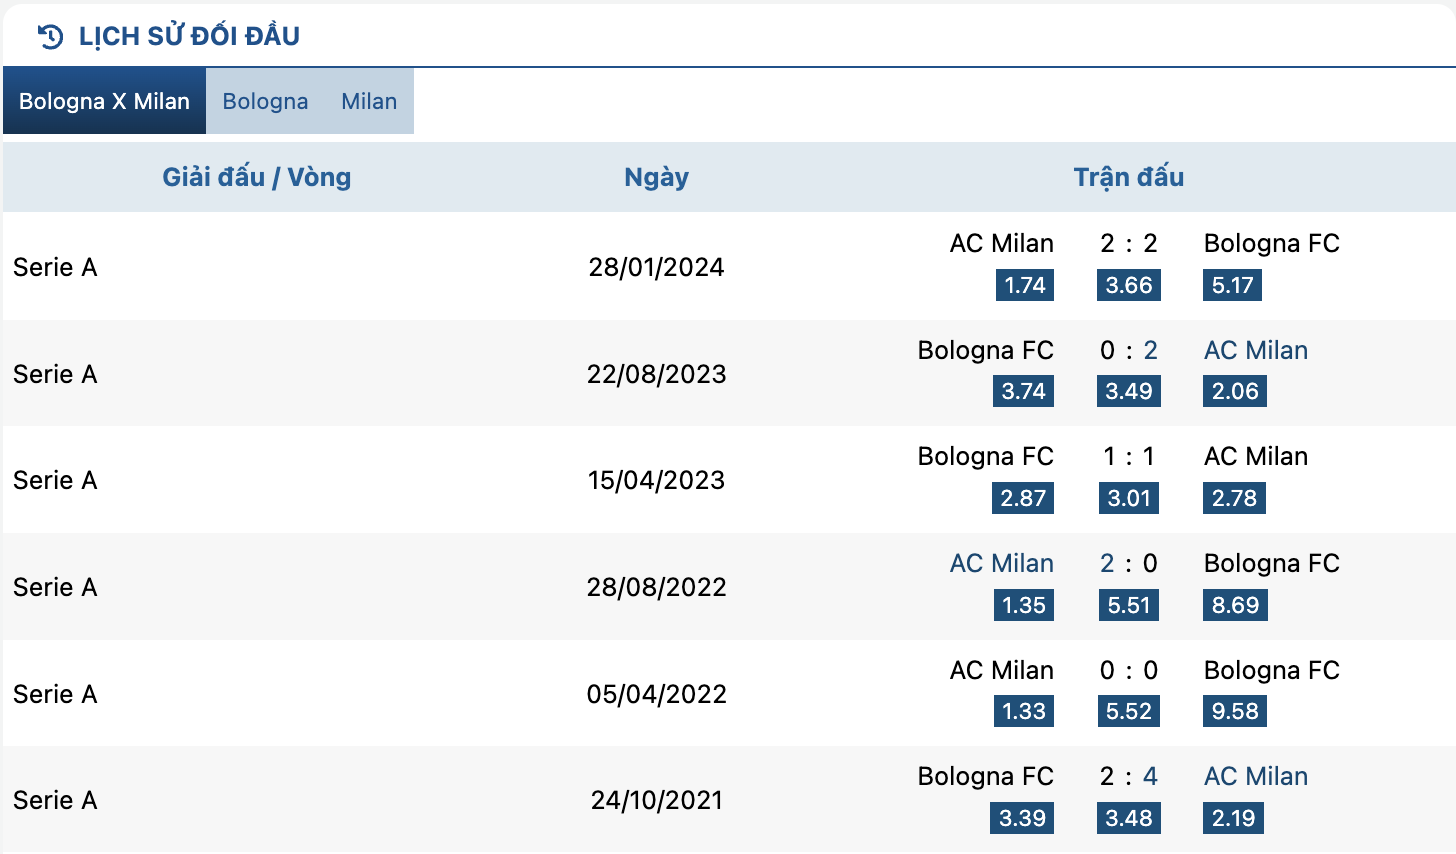Click the 2.78 odds badge
This screenshot has width=1456, height=854.
click(x=1234, y=498)
